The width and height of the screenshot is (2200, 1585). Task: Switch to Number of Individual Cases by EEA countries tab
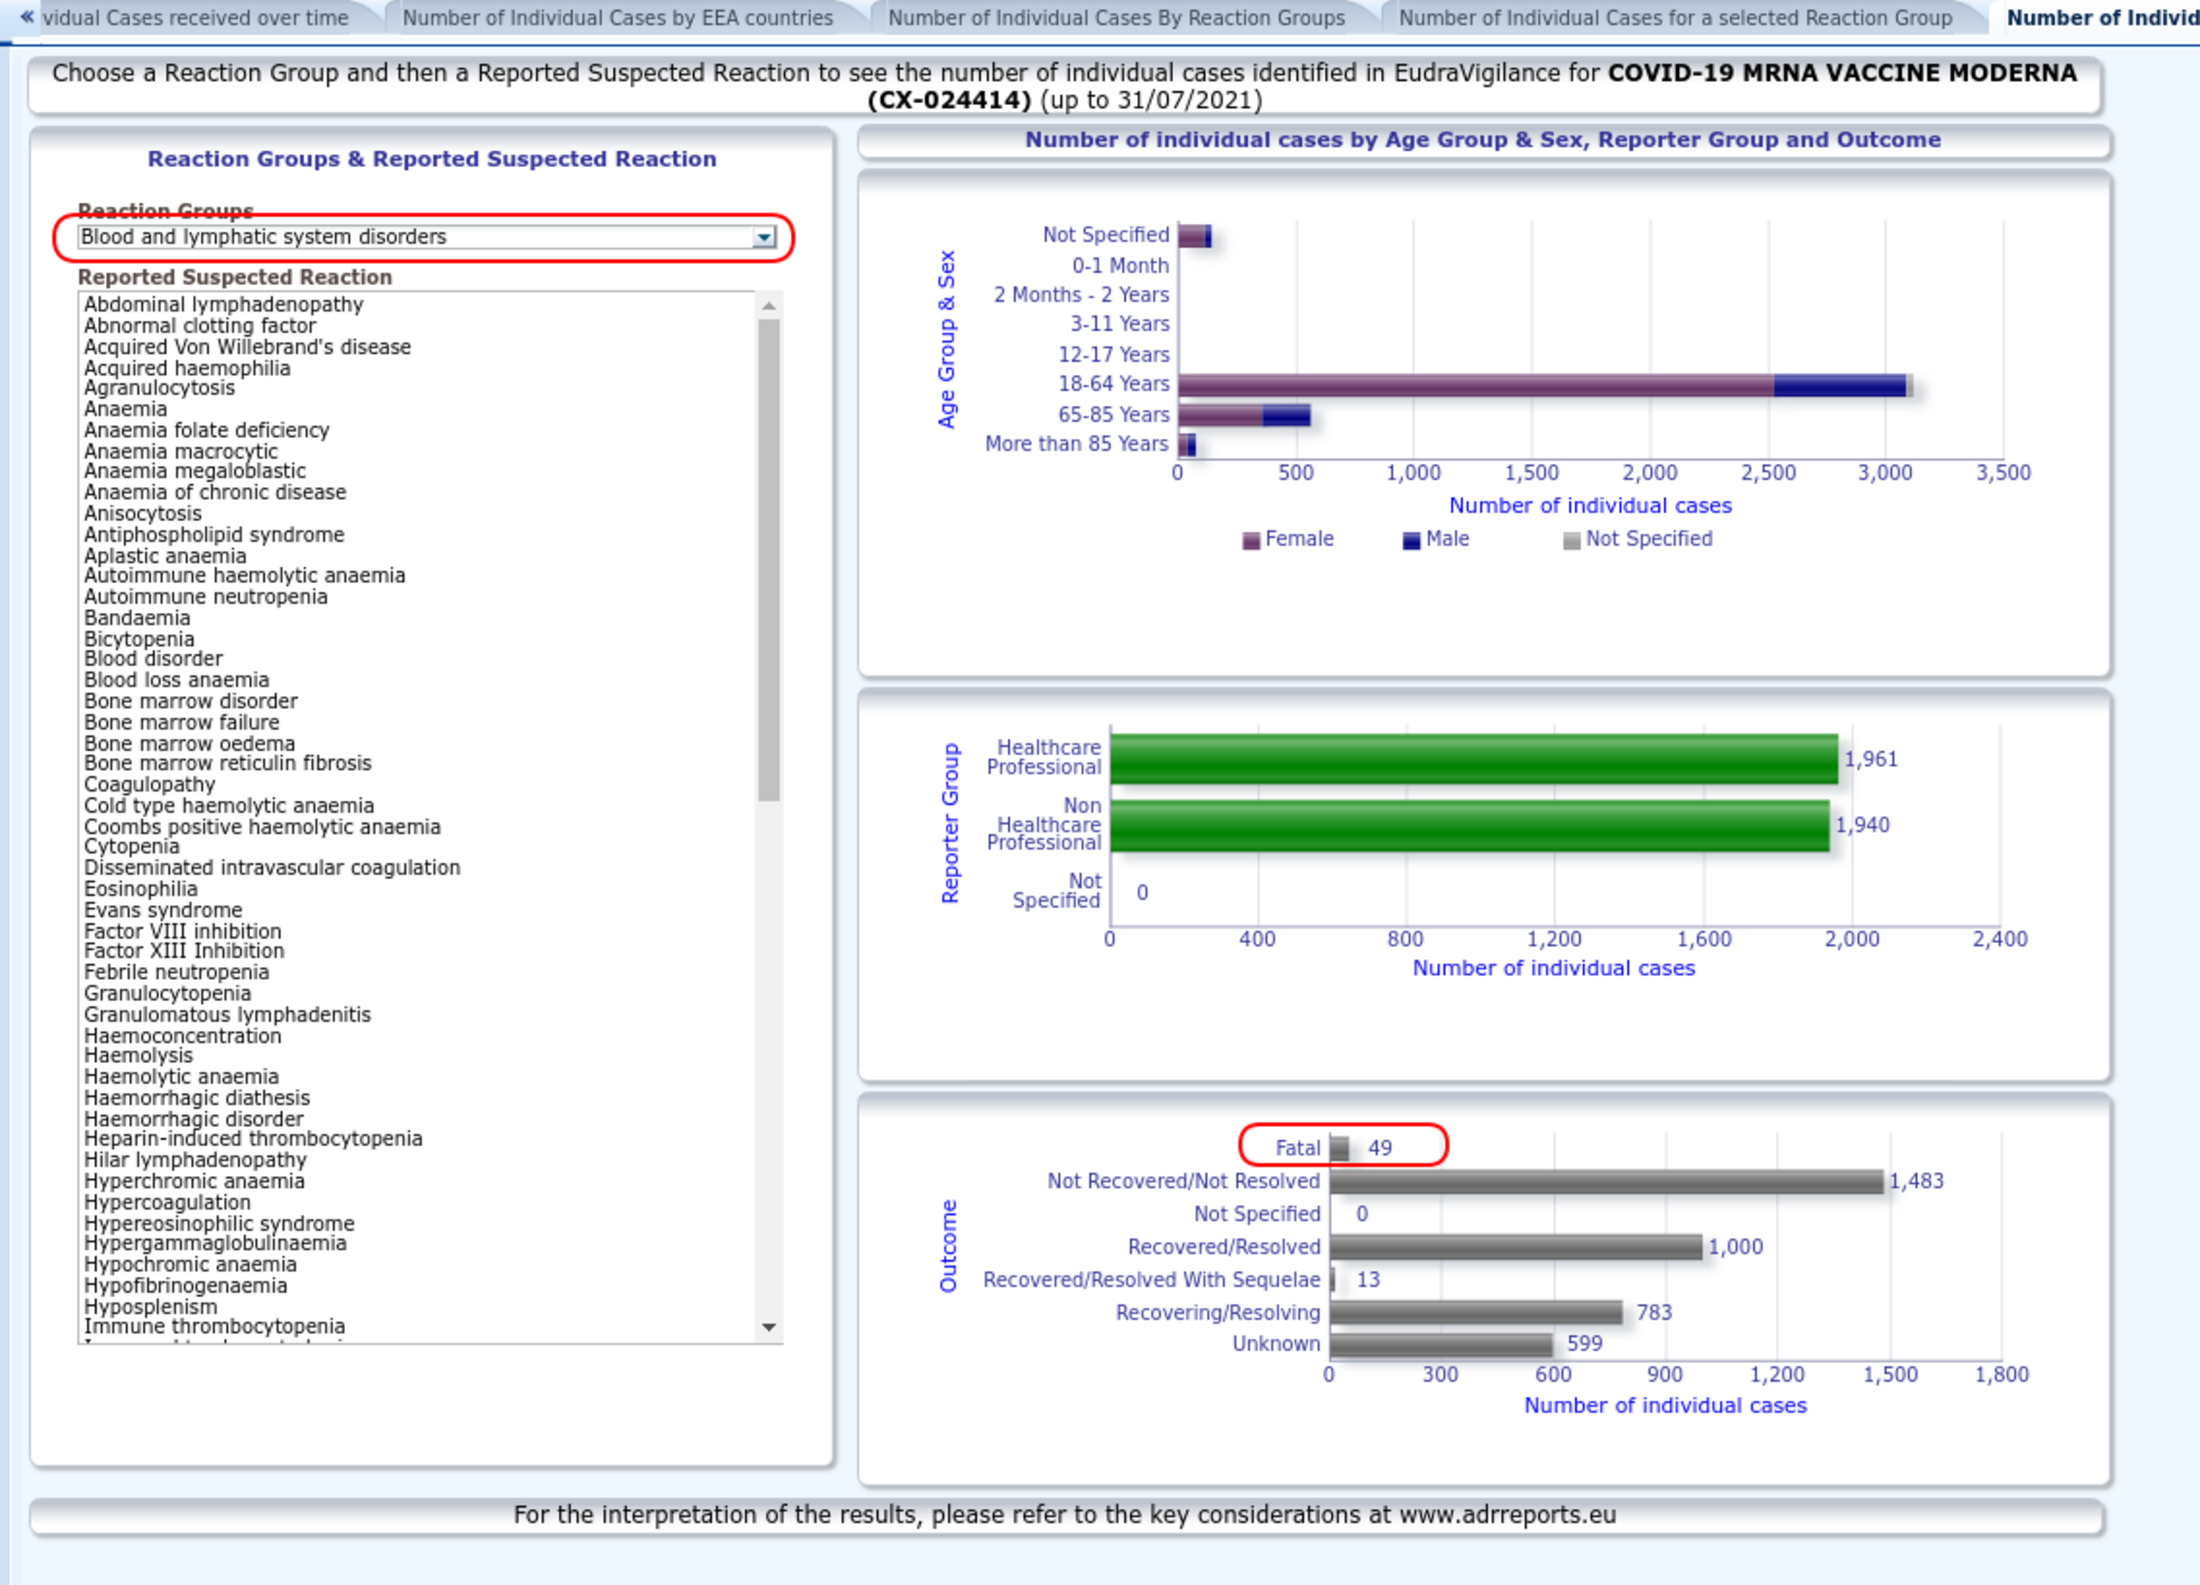(617, 18)
